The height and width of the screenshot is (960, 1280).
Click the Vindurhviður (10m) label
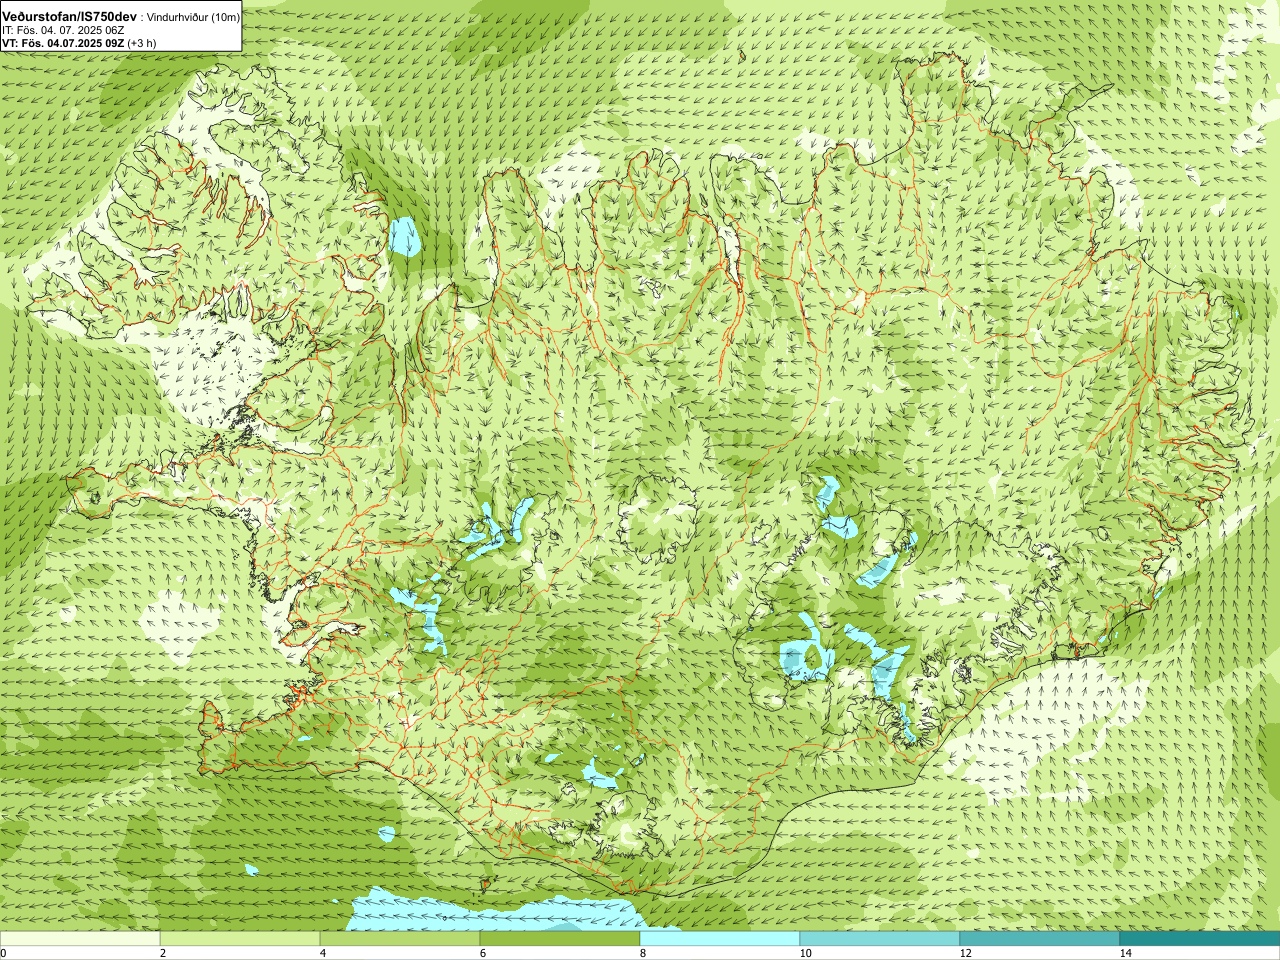(193, 18)
